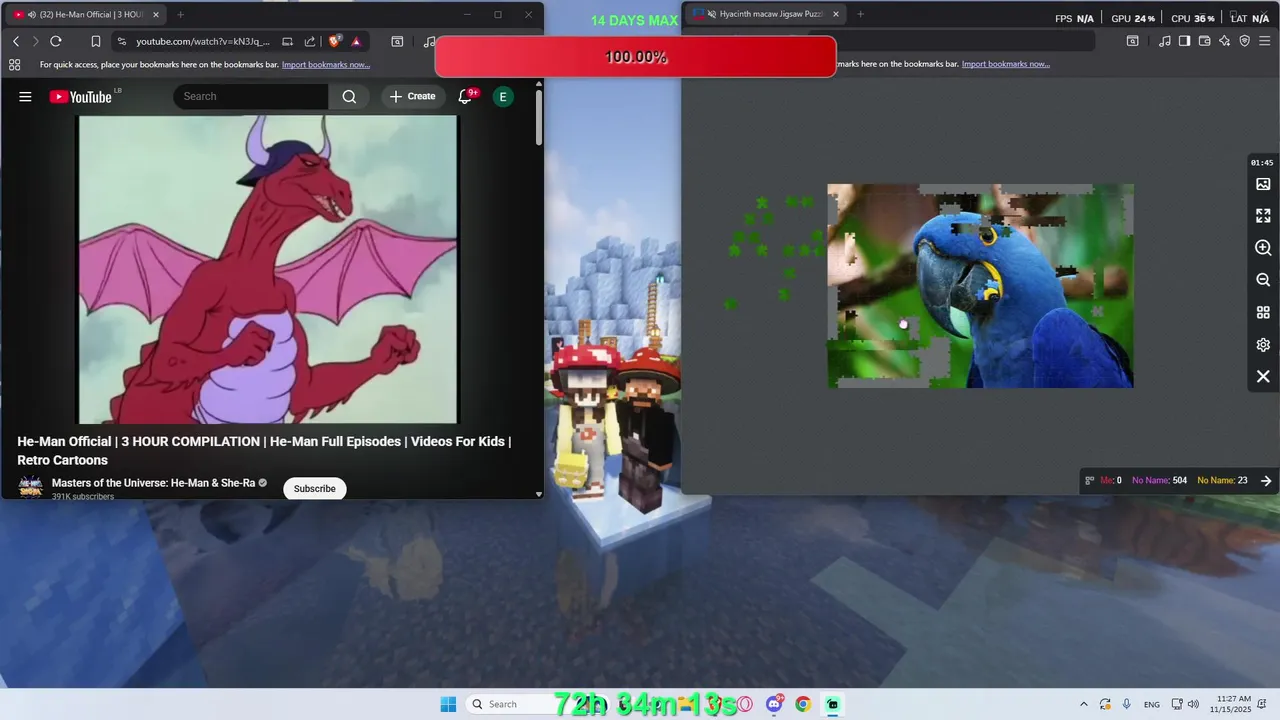Image resolution: width=1280 pixels, height=720 pixels.
Task: Open Chrome from the taskbar
Action: (x=803, y=704)
